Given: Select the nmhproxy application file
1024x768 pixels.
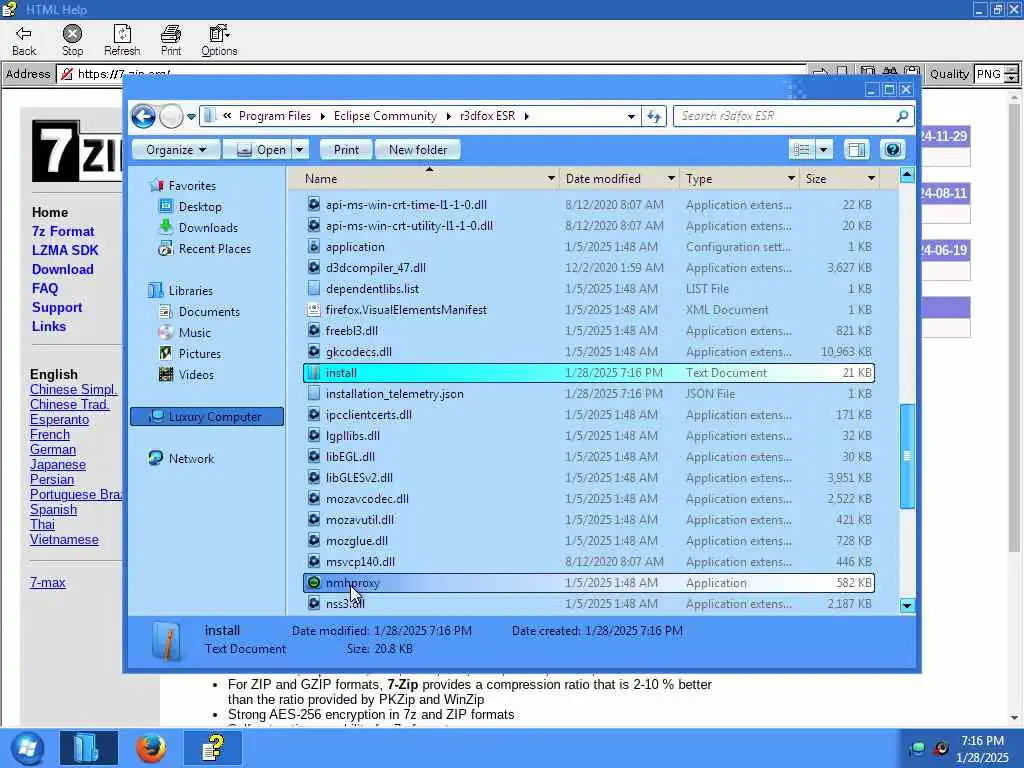Looking at the screenshot, I should click(x=589, y=583).
